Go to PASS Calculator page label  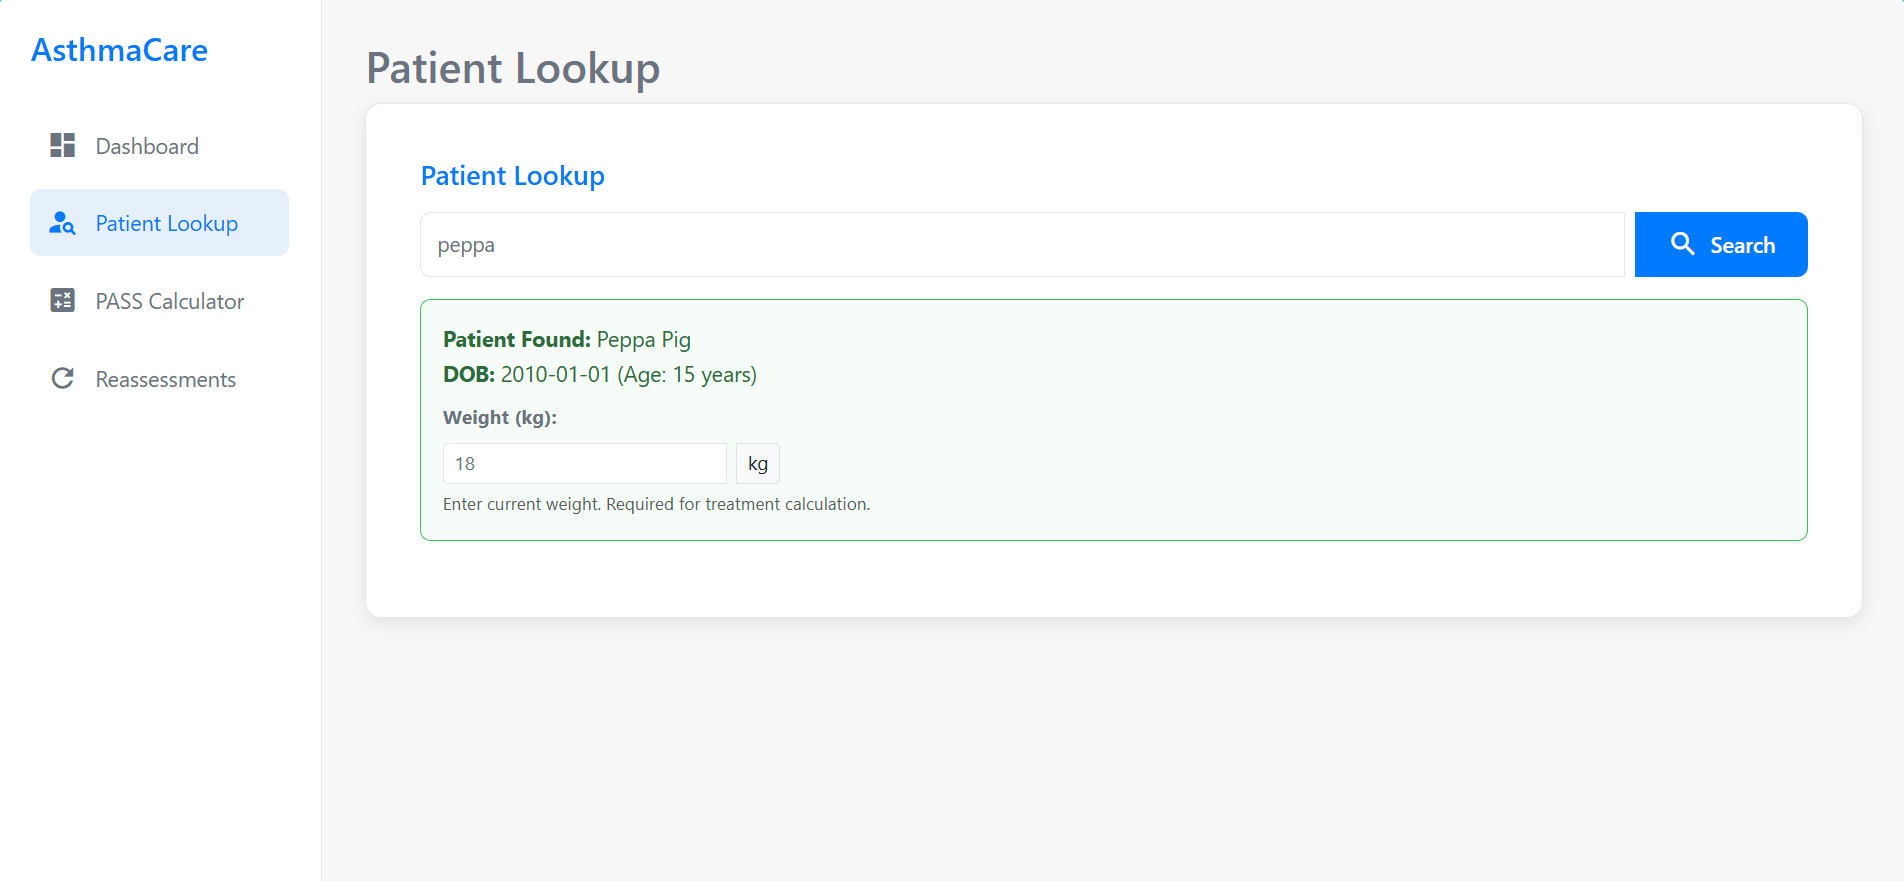point(170,302)
